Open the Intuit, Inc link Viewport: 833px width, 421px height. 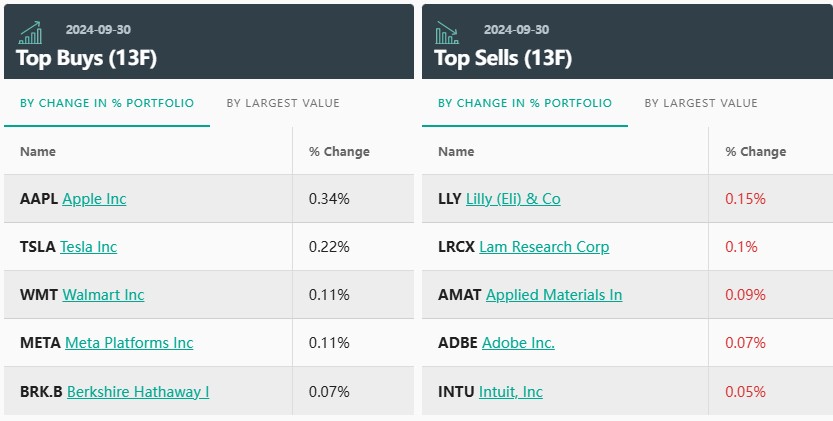click(x=510, y=391)
